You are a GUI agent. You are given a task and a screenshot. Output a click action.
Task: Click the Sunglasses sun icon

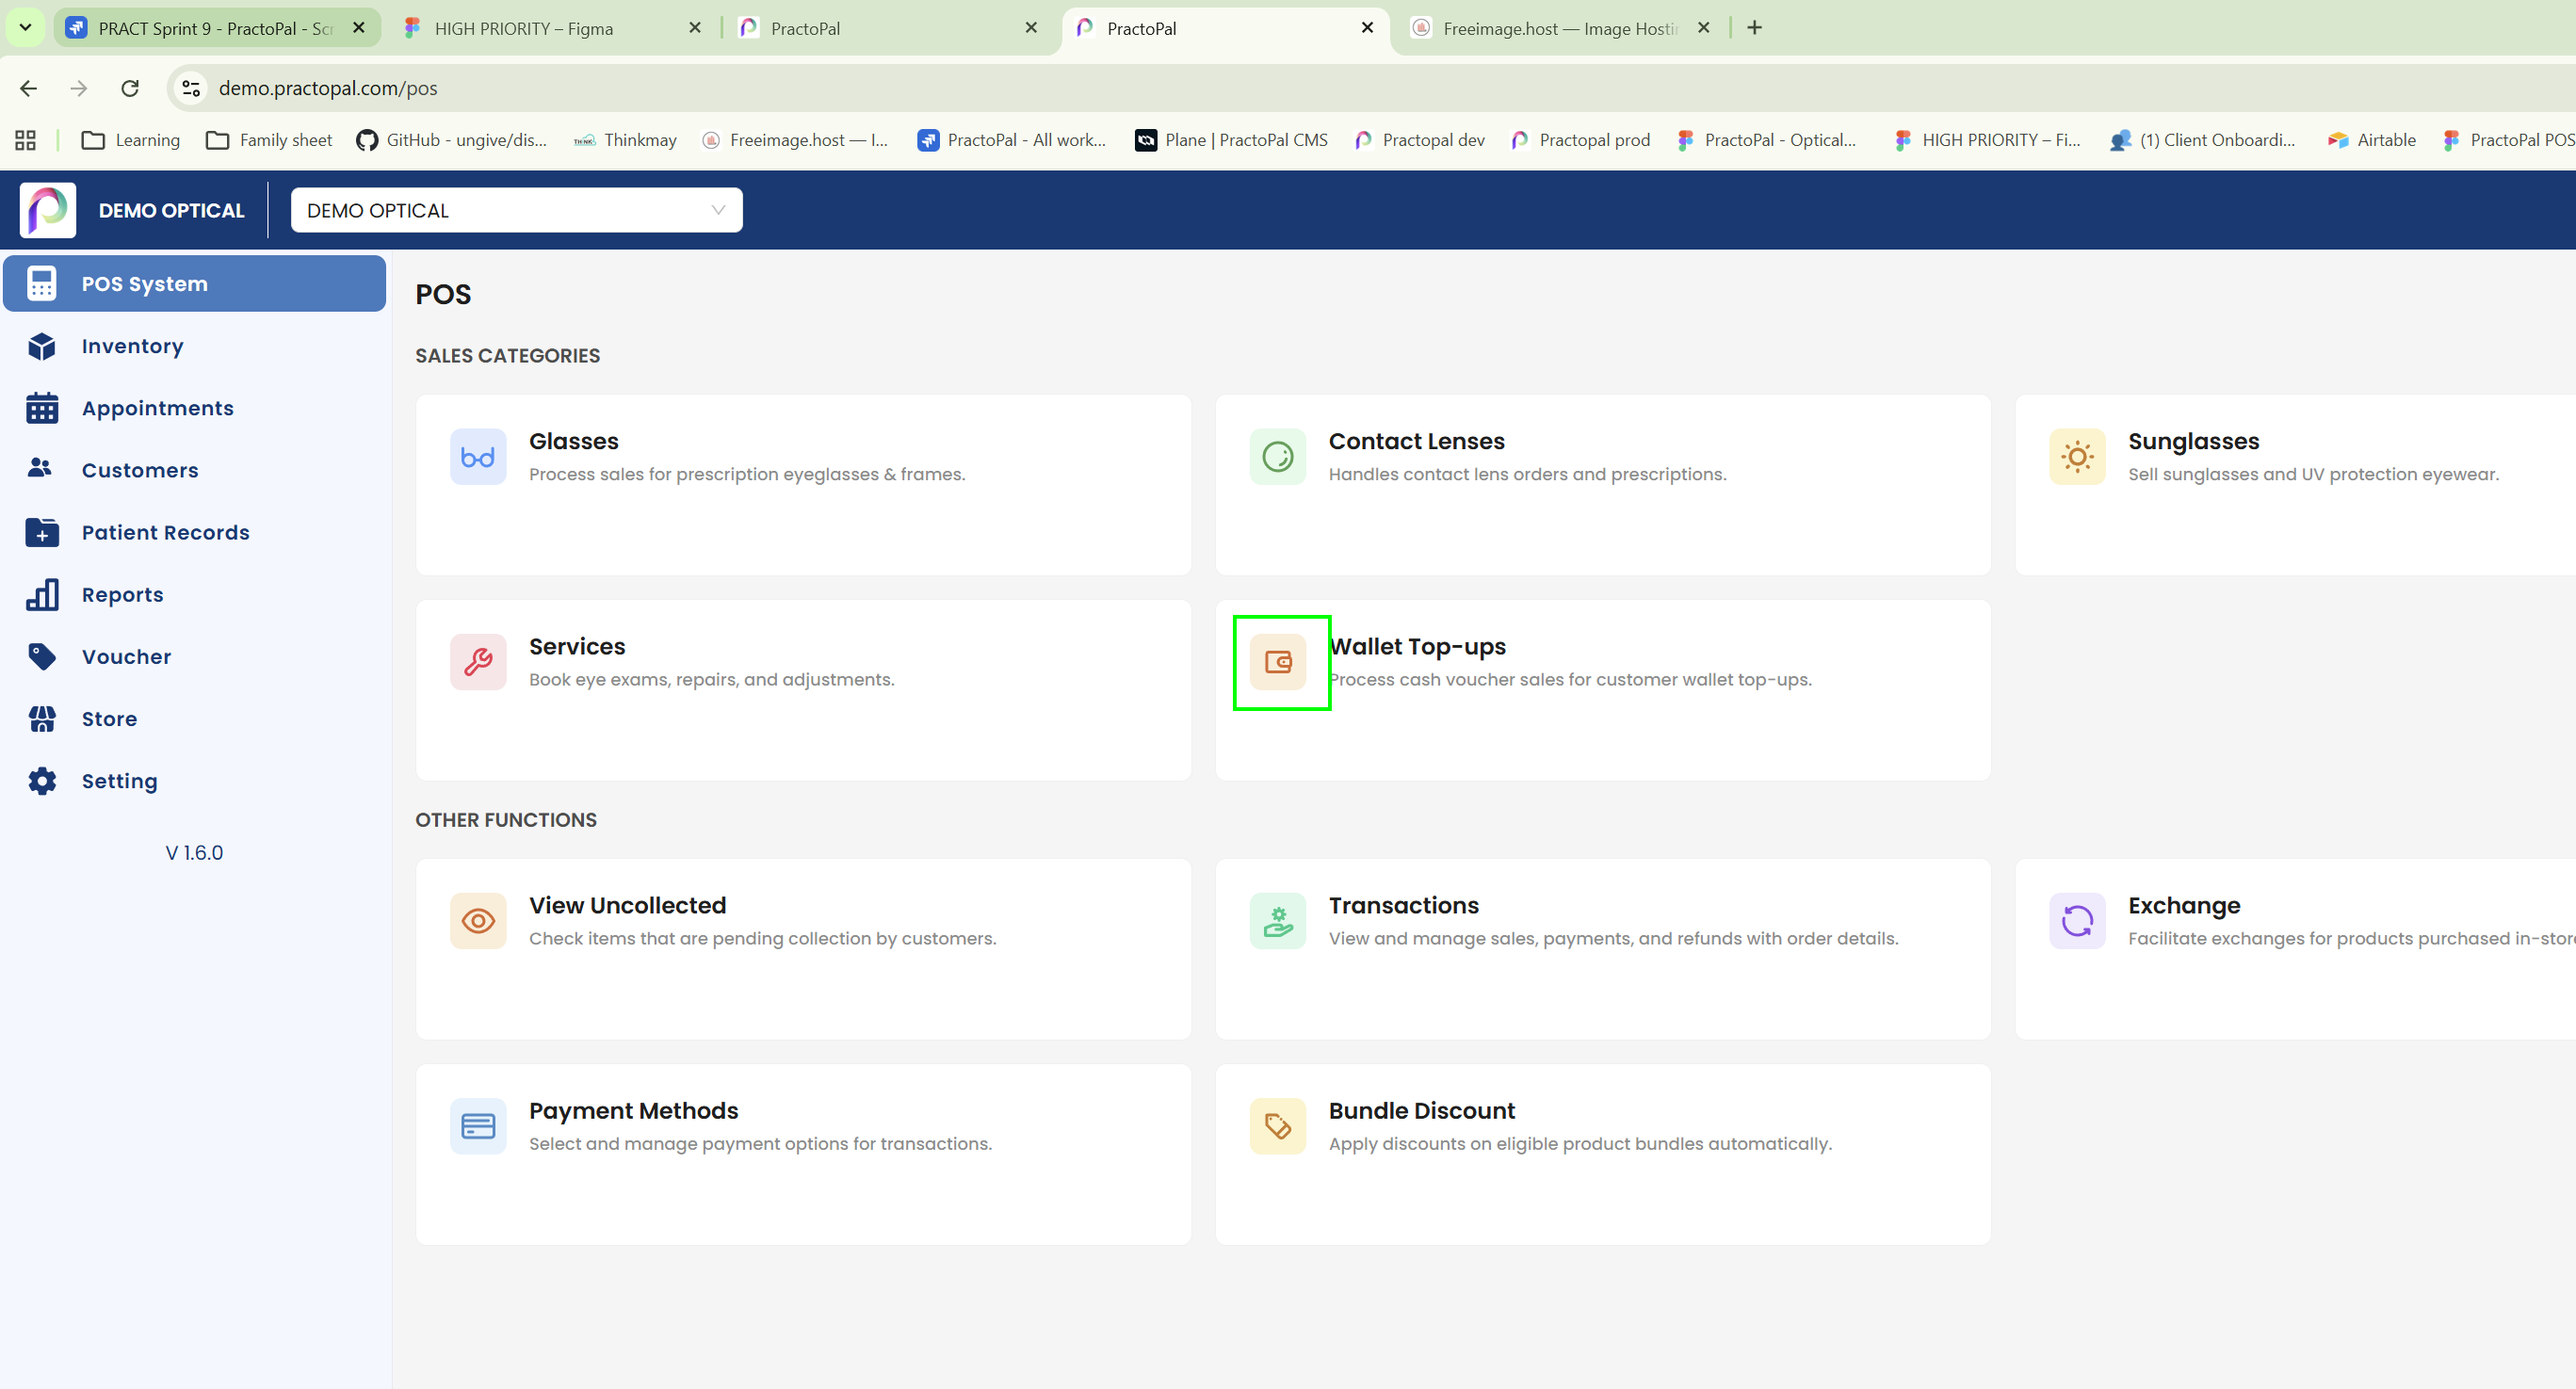click(x=2076, y=457)
